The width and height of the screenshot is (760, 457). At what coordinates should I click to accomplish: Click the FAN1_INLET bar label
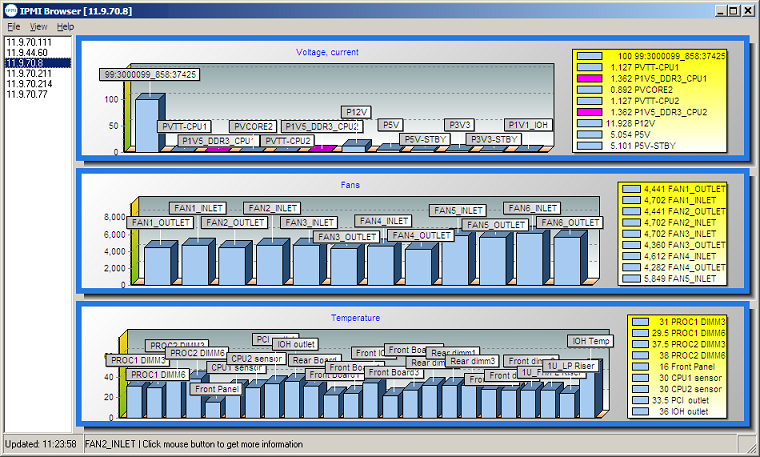[198, 208]
